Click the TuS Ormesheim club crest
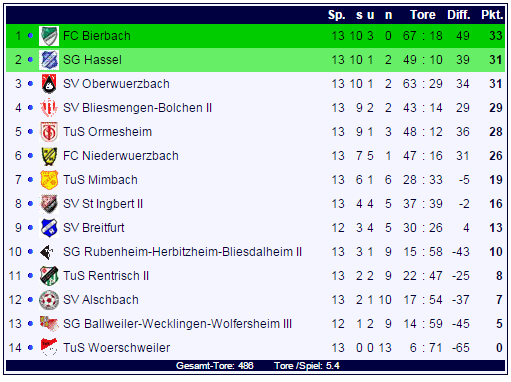 click(x=49, y=132)
